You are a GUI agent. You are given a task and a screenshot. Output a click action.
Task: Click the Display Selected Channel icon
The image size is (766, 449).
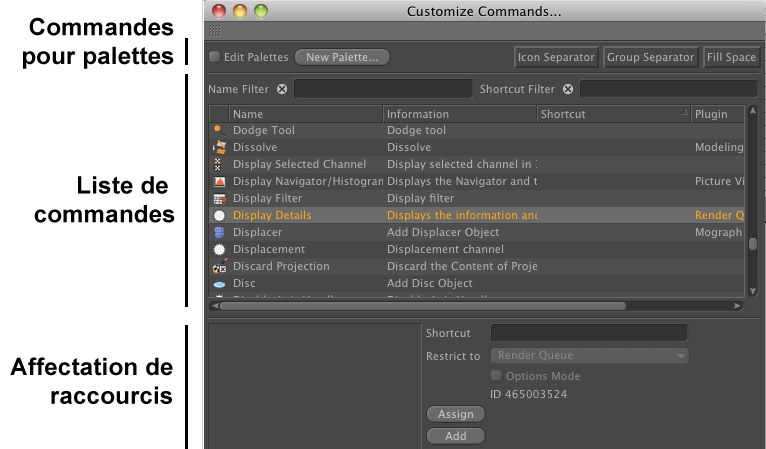pyautogui.click(x=218, y=164)
